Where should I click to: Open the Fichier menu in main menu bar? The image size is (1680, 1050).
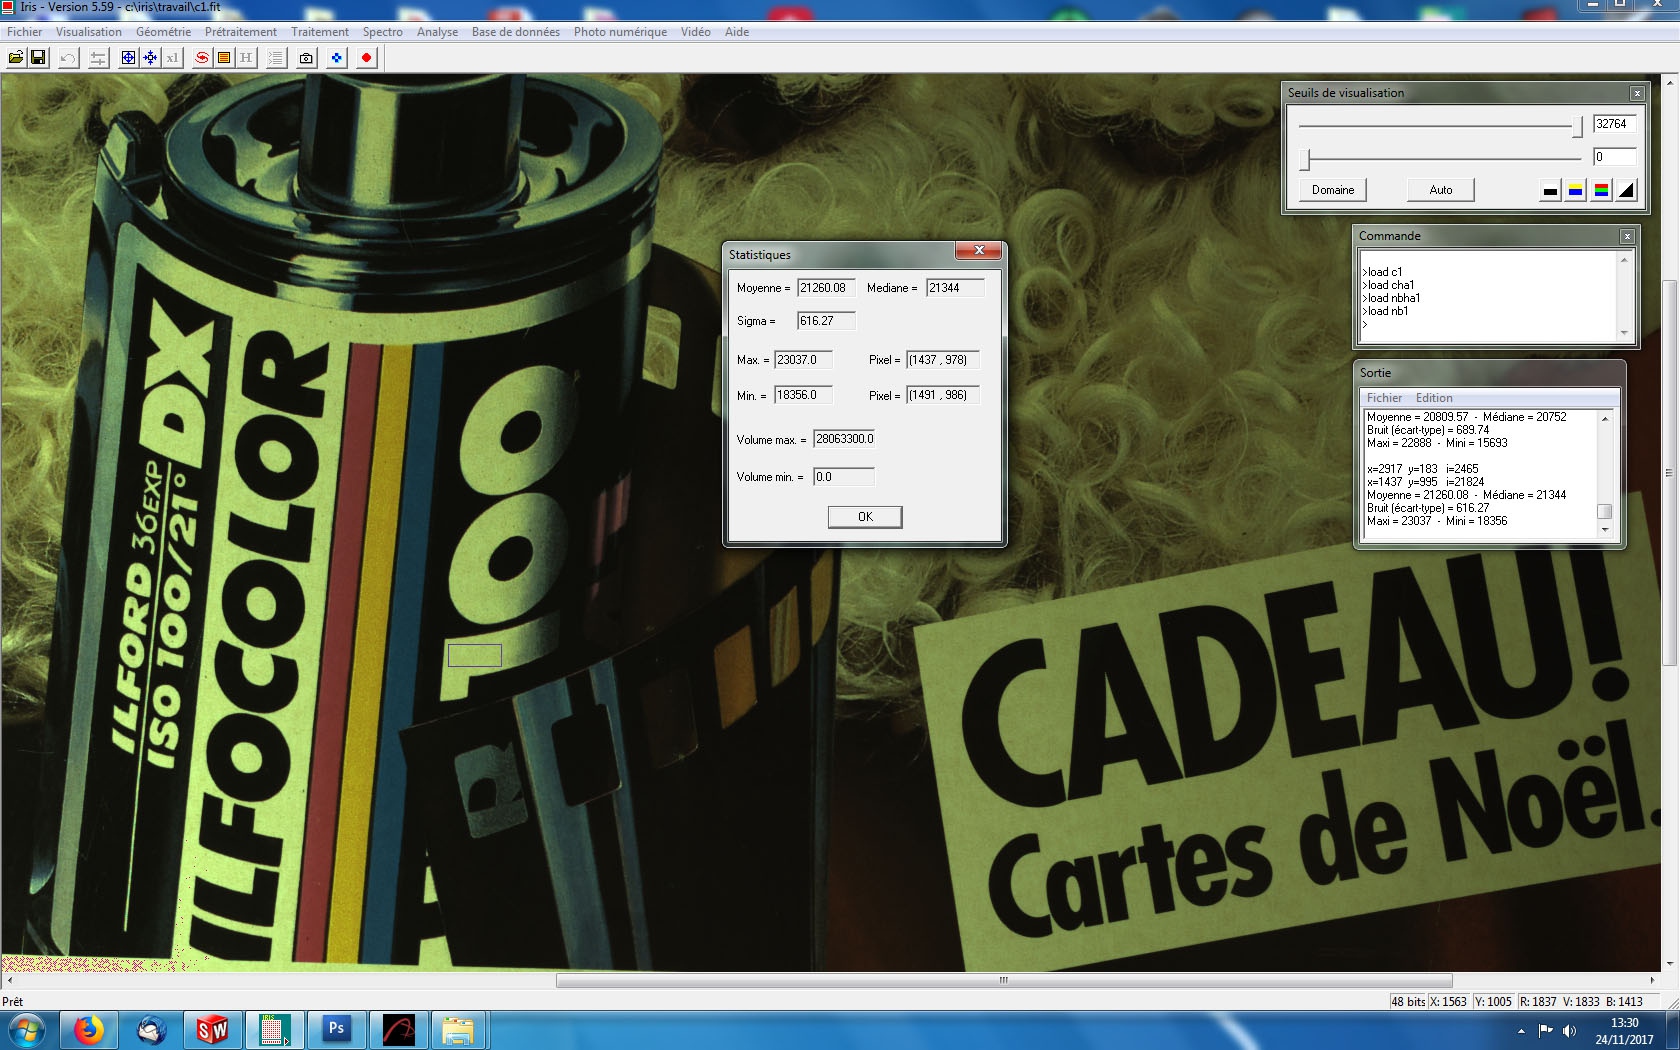(x=25, y=32)
